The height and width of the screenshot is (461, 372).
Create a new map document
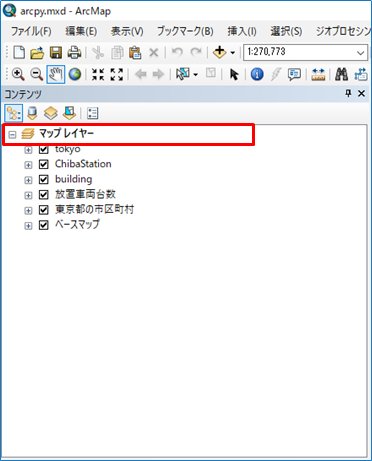(19, 53)
